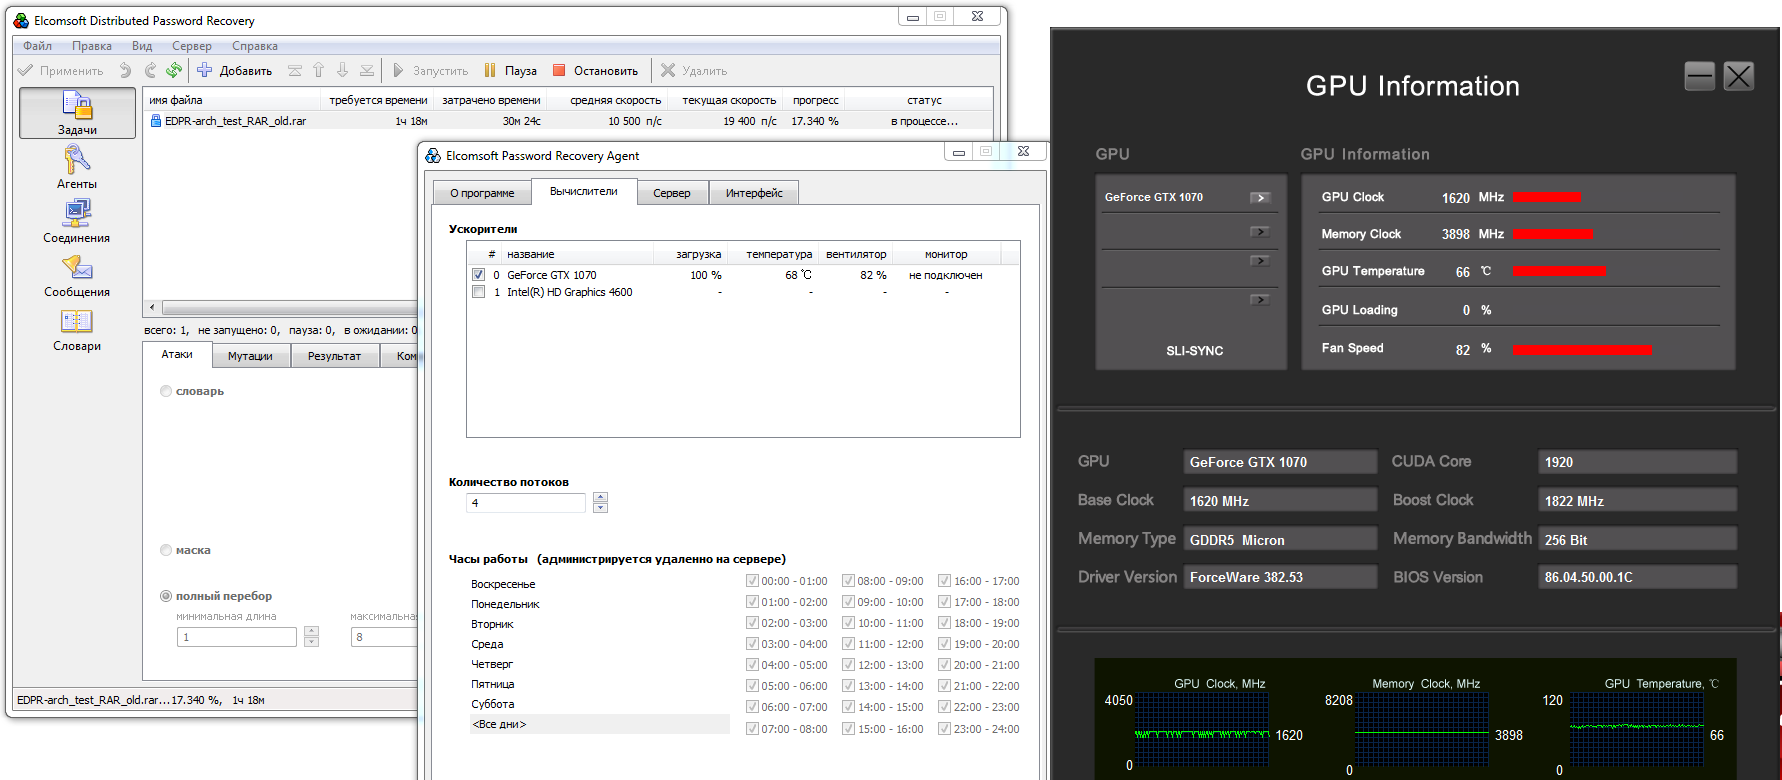This screenshot has height=780, width=1782.
Task: Open the Сервер menu
Action: tap(191, 46)
